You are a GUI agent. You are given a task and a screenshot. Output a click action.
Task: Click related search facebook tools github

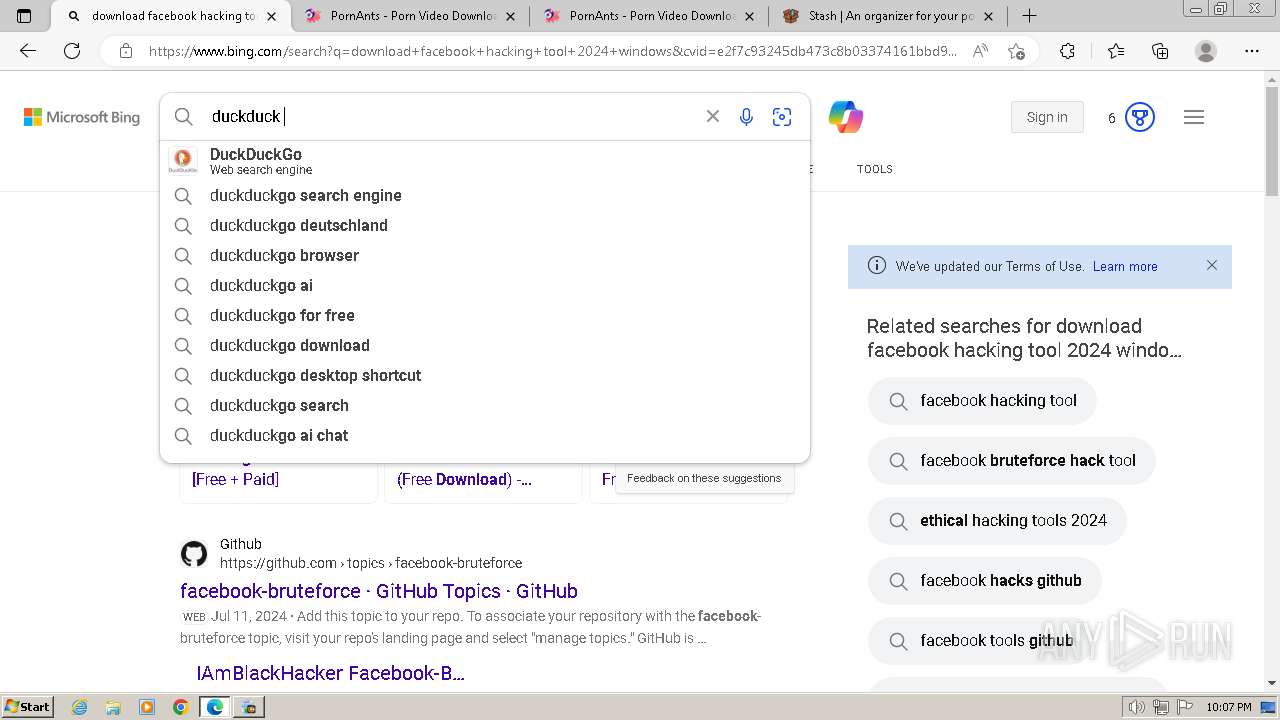(x=980, y=641)
